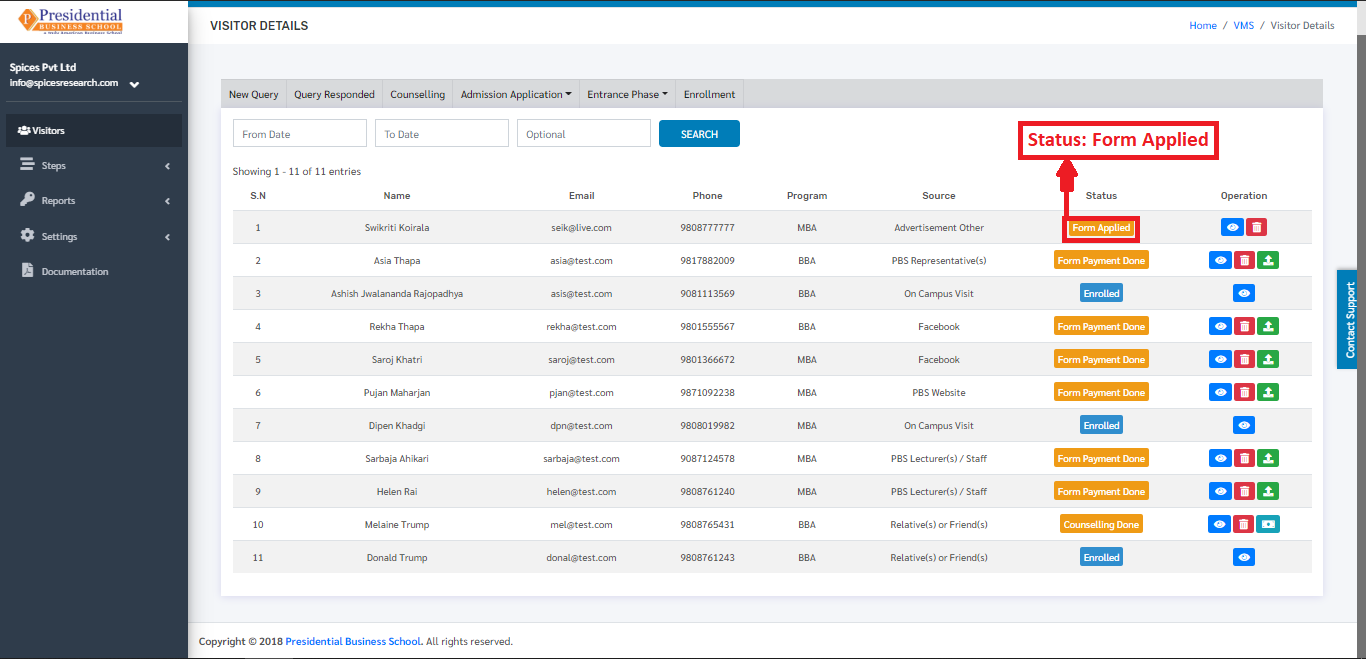Viewport: 1366px width, 659px height.
Task: Click upload icon for Rekha Thapa
Action: pyautogui.click(x=1268, y=326)
